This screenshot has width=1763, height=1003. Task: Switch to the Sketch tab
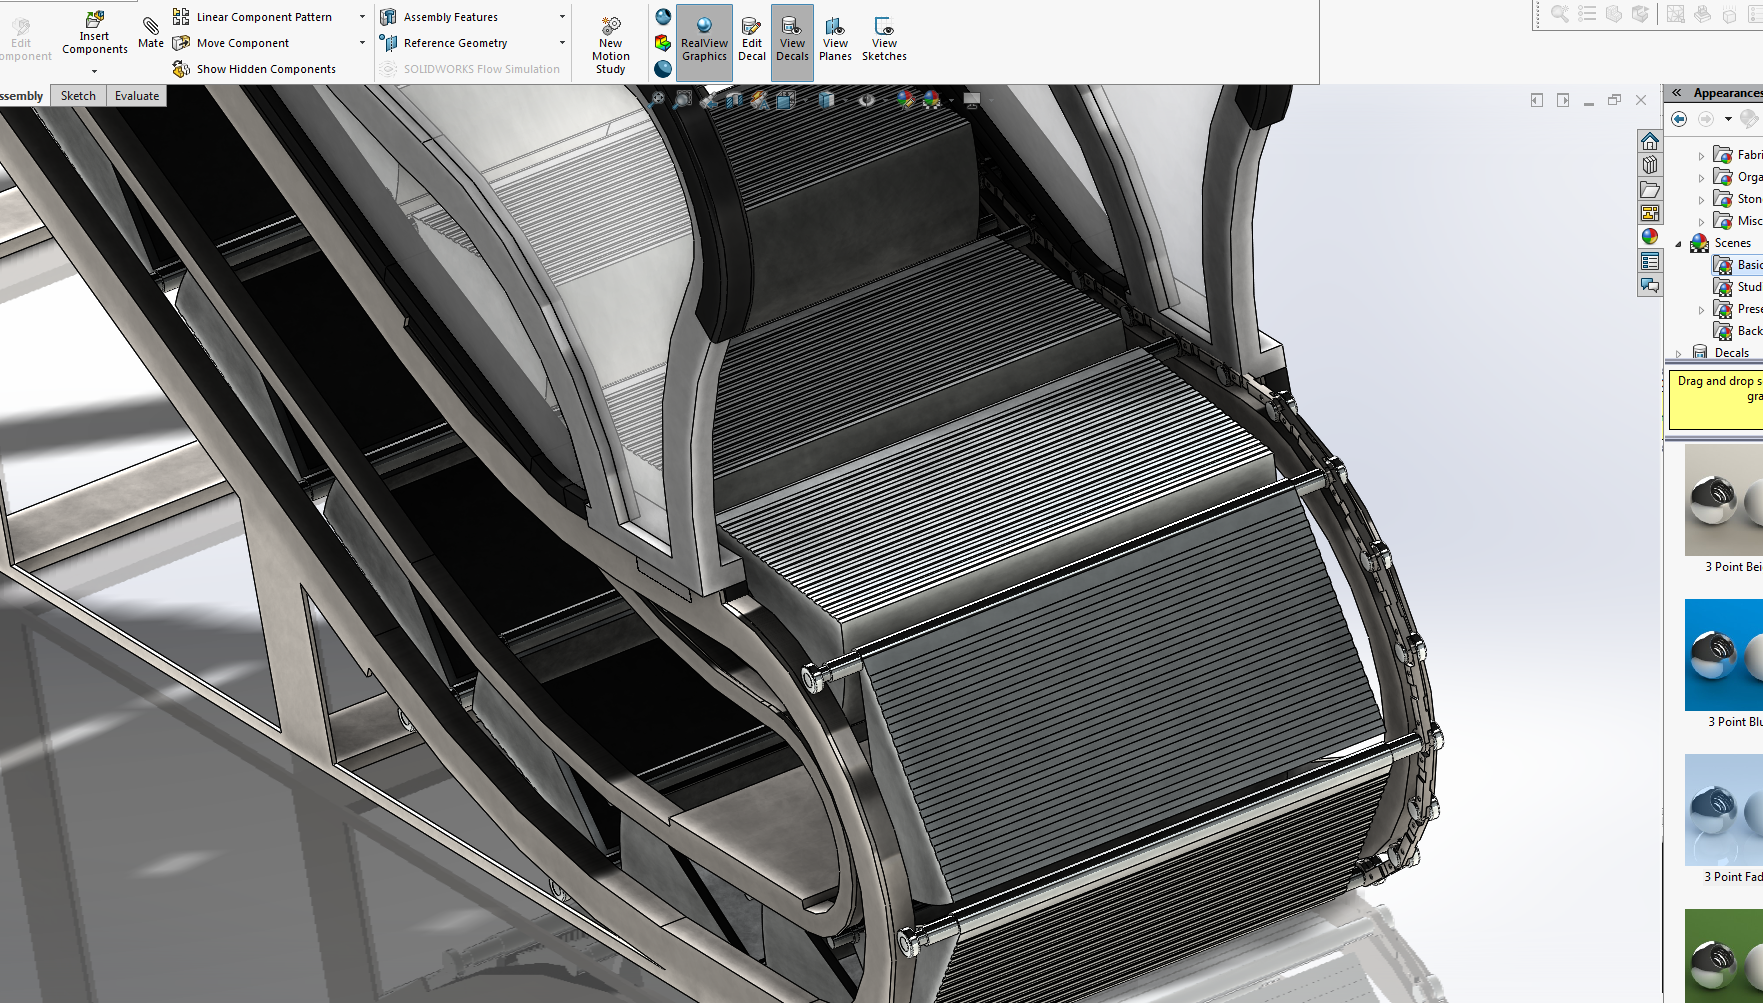coord(78,96)
